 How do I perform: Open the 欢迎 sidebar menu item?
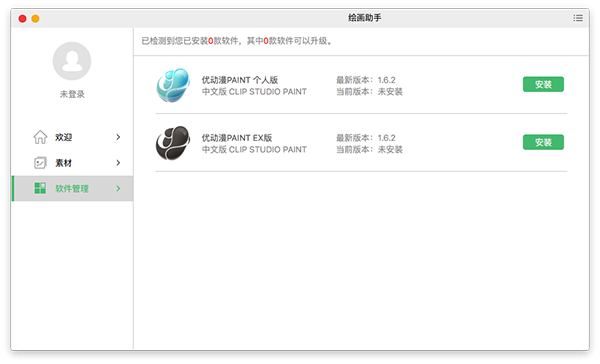(x=73, y=137)
